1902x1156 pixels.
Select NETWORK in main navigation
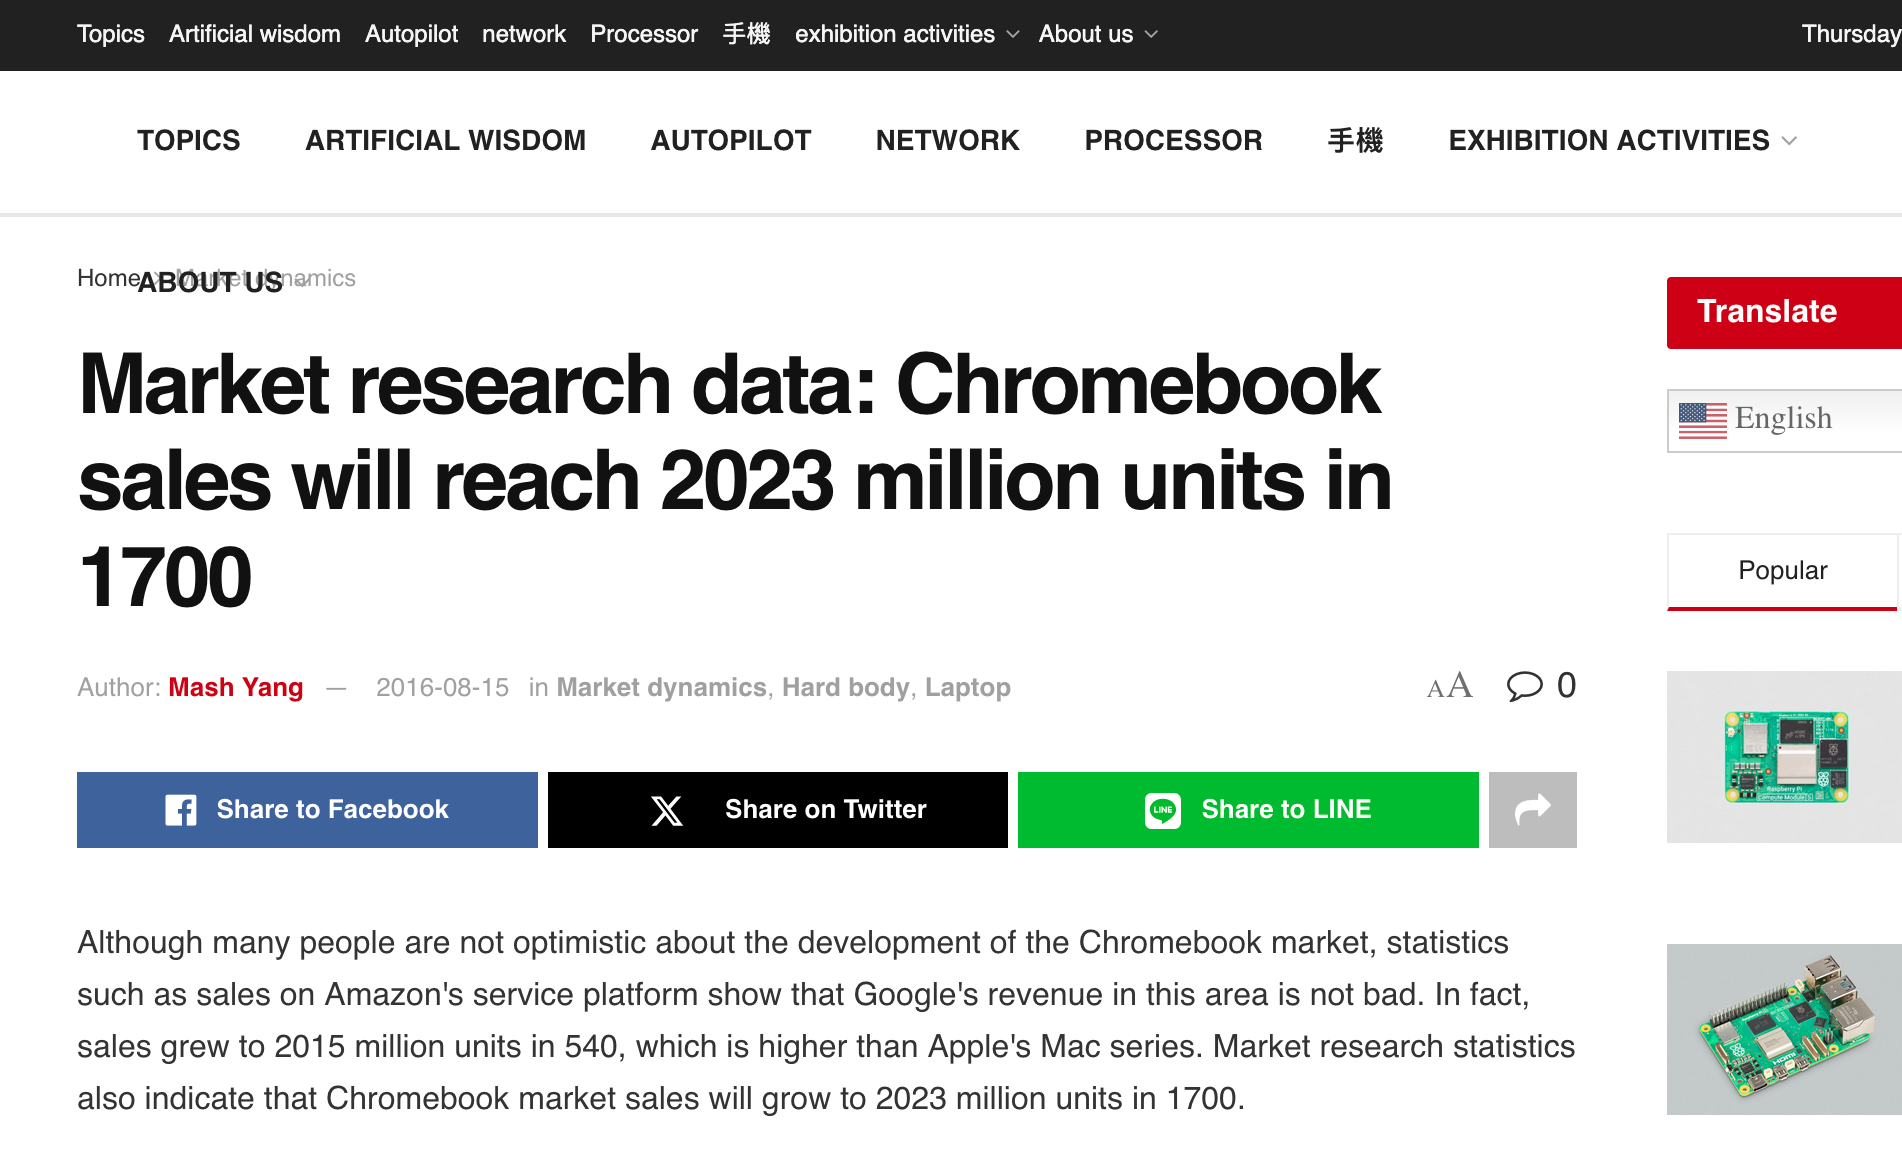click(948, 141)
